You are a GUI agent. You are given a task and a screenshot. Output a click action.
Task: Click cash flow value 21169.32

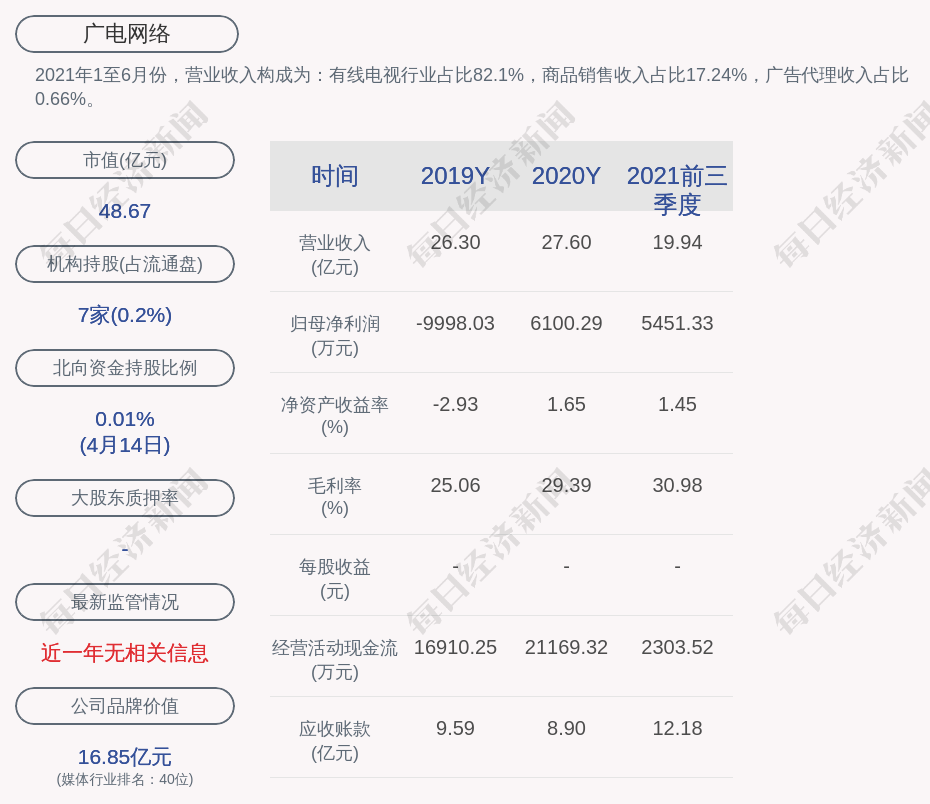tap(566, 647)
